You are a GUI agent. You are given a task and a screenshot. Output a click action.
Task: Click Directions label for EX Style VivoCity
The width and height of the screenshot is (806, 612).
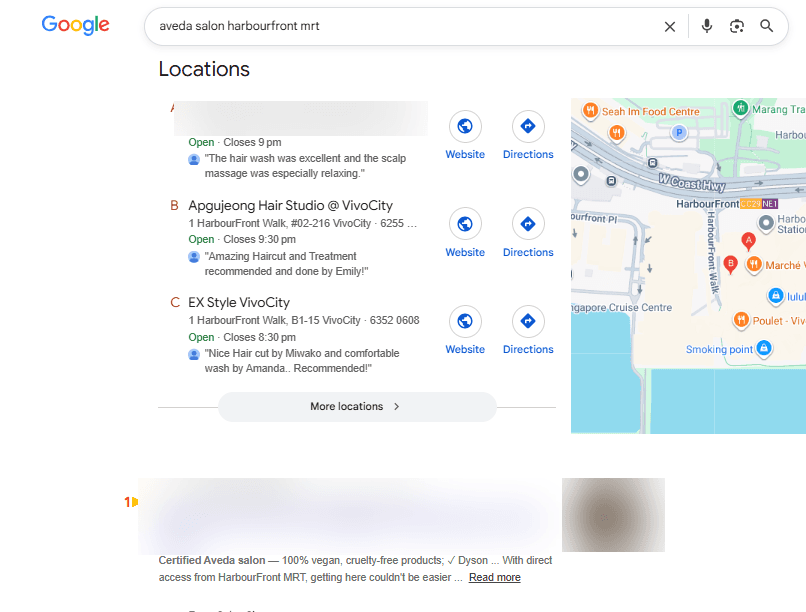pyautogui.click(x=528, y=349)
